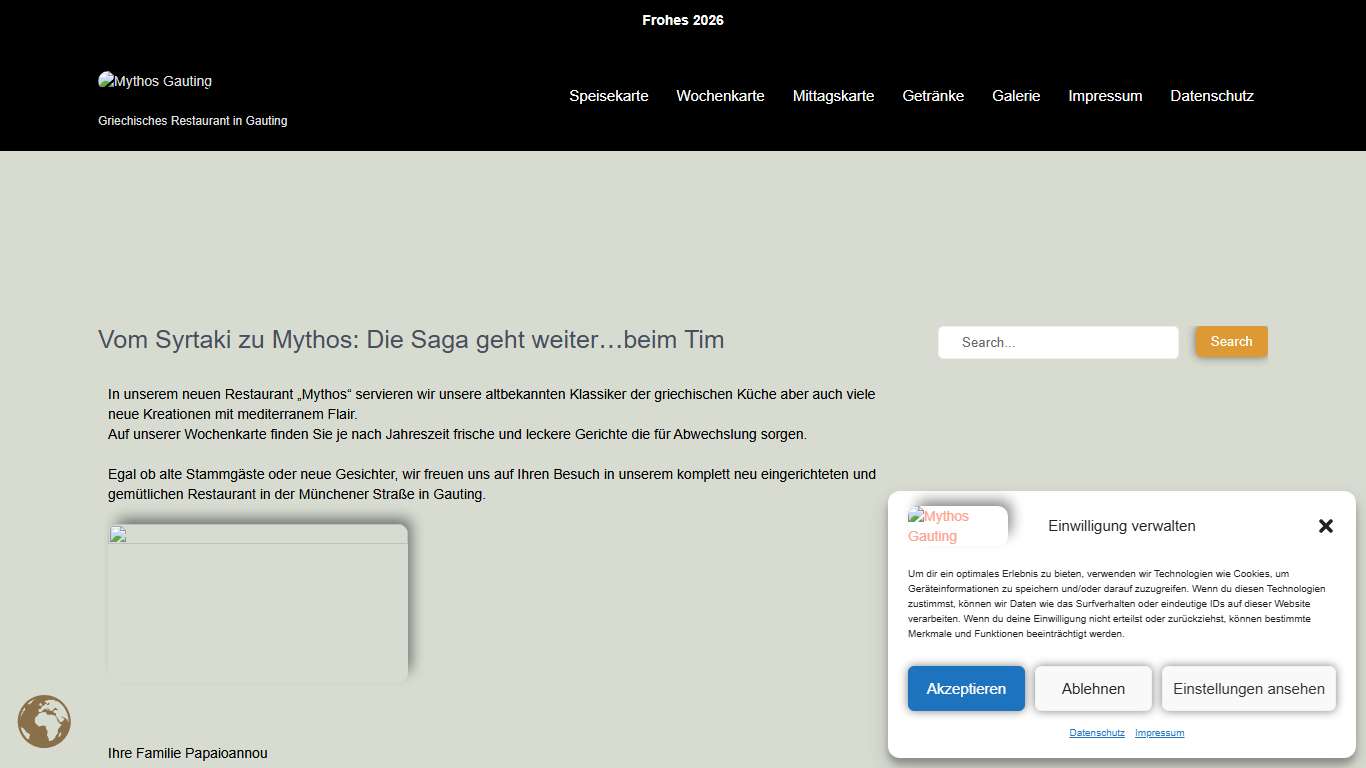Close the consent dialog with X
Screen dimensions: 1366x768
(1325, 526)
